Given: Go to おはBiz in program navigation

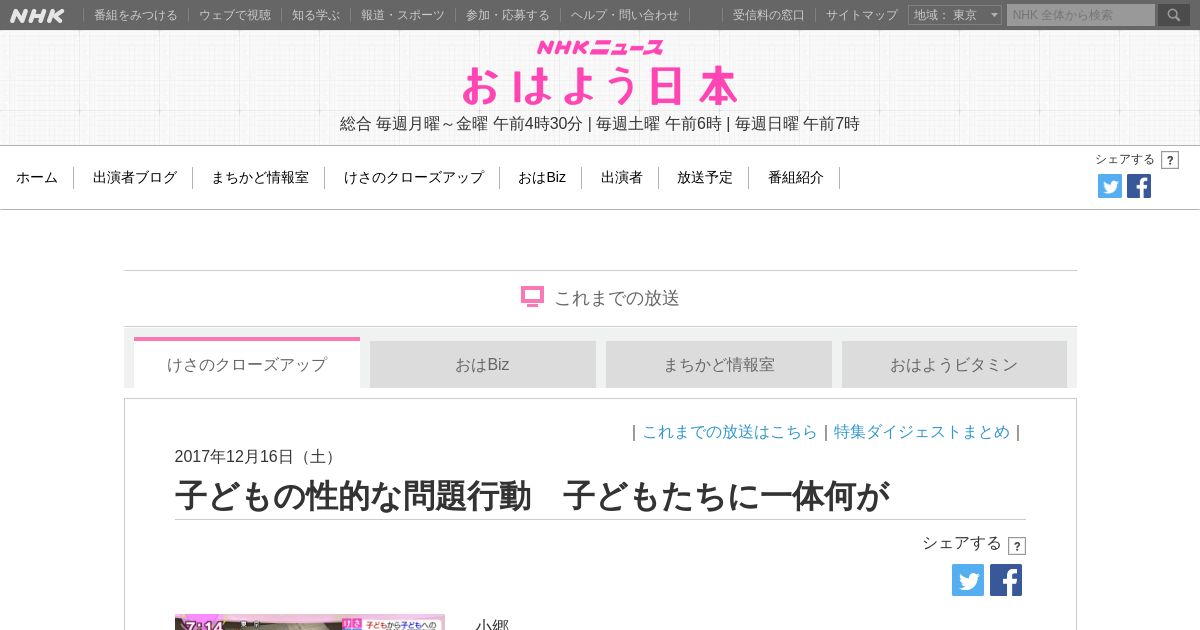Looking at the screenshot, I should 542,177.
